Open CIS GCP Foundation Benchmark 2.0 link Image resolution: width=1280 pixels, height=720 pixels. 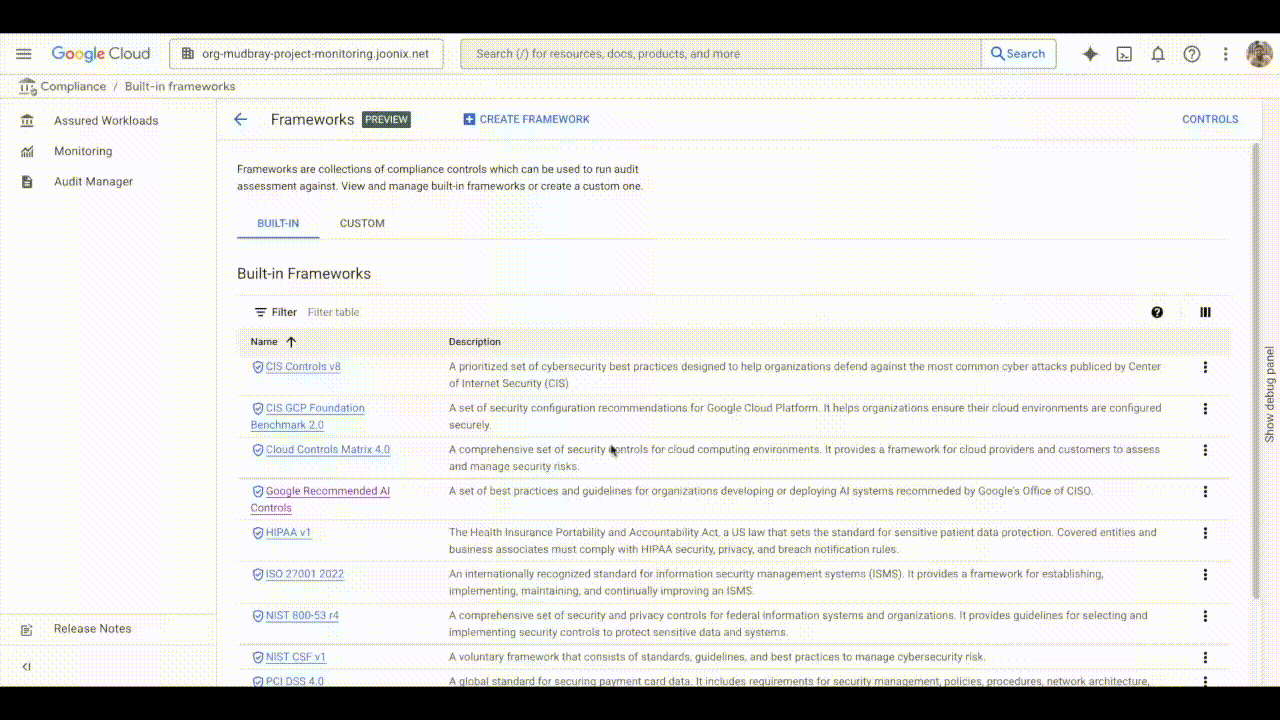(308, 416)
